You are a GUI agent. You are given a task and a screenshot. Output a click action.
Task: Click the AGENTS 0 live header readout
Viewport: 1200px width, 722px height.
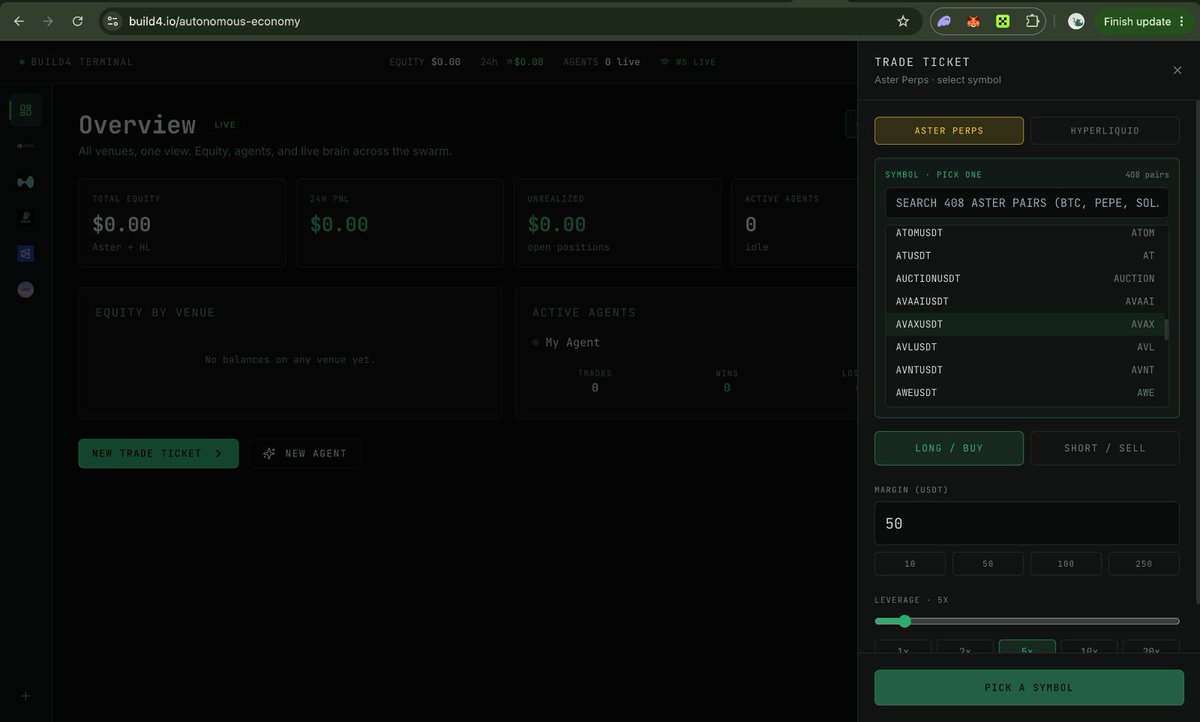click(601, 62)
